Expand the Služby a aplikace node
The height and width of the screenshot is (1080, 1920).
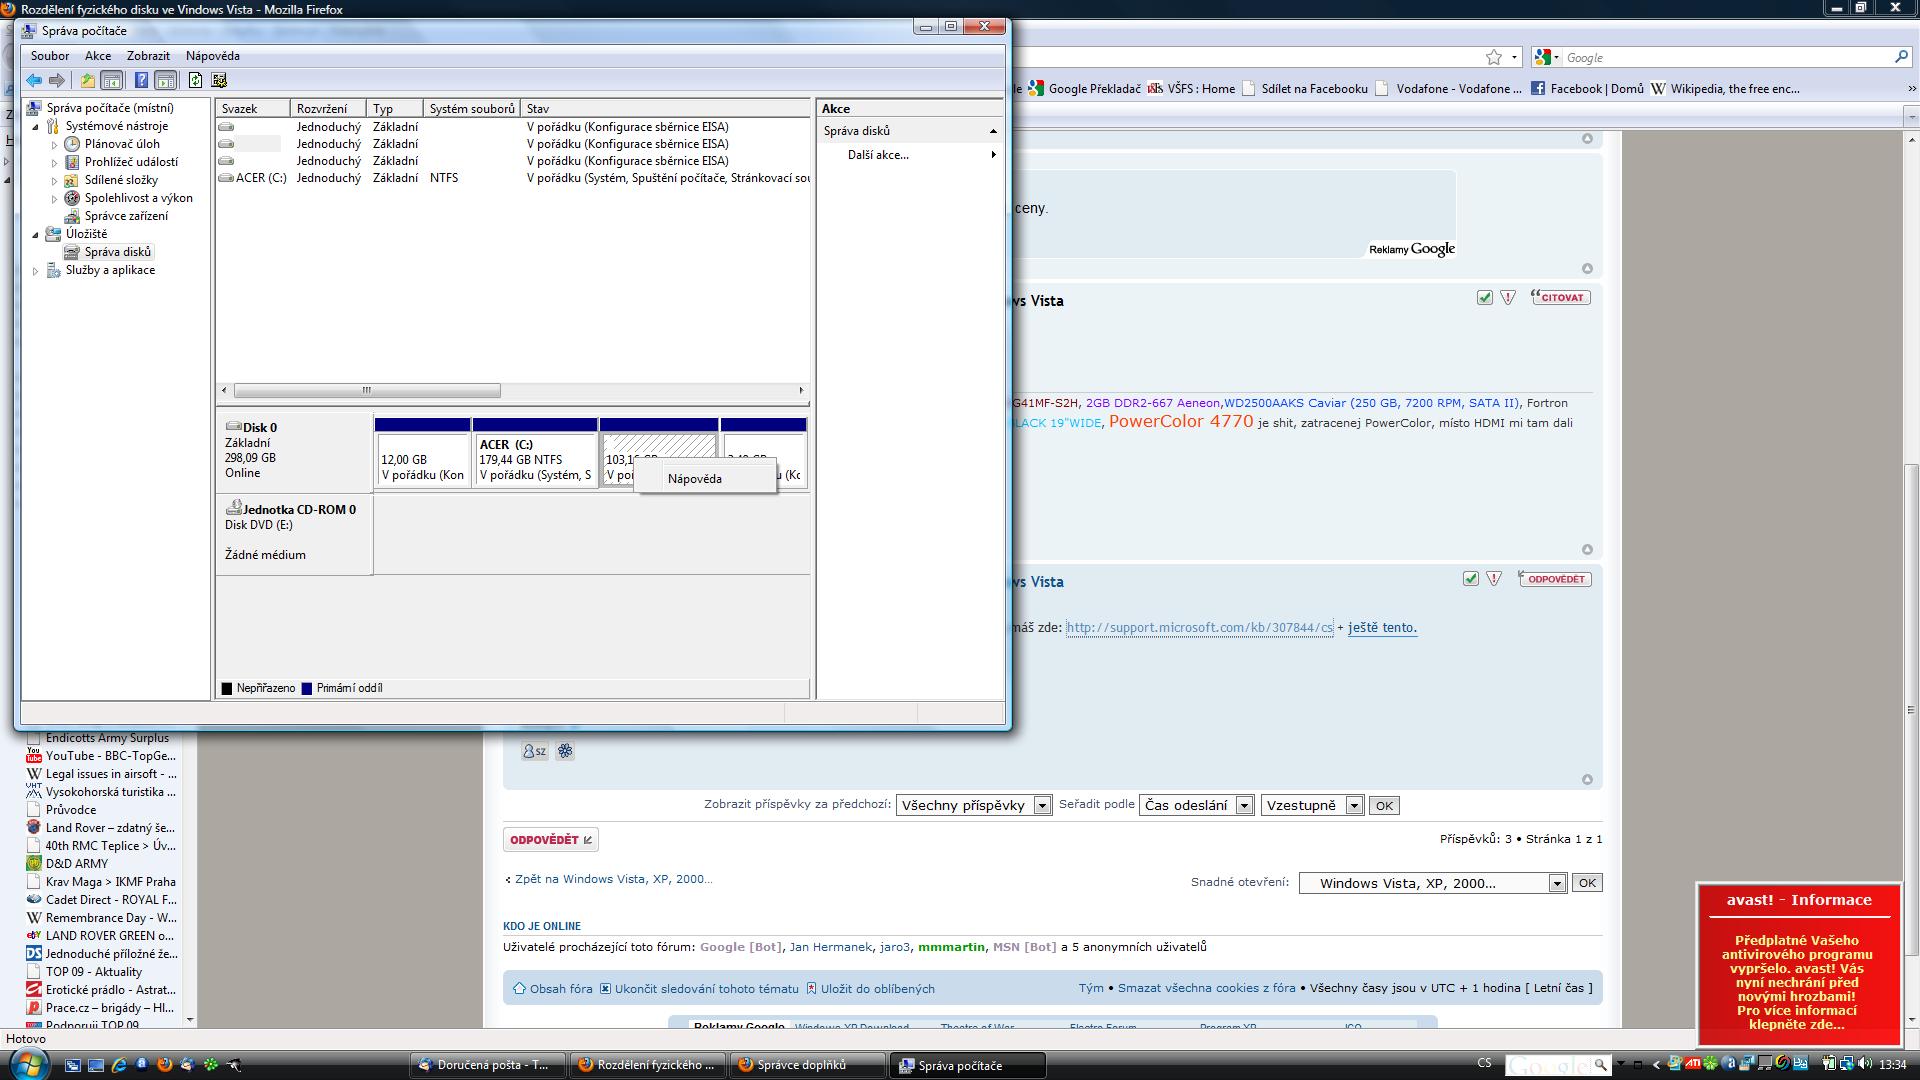click(36, 271)
